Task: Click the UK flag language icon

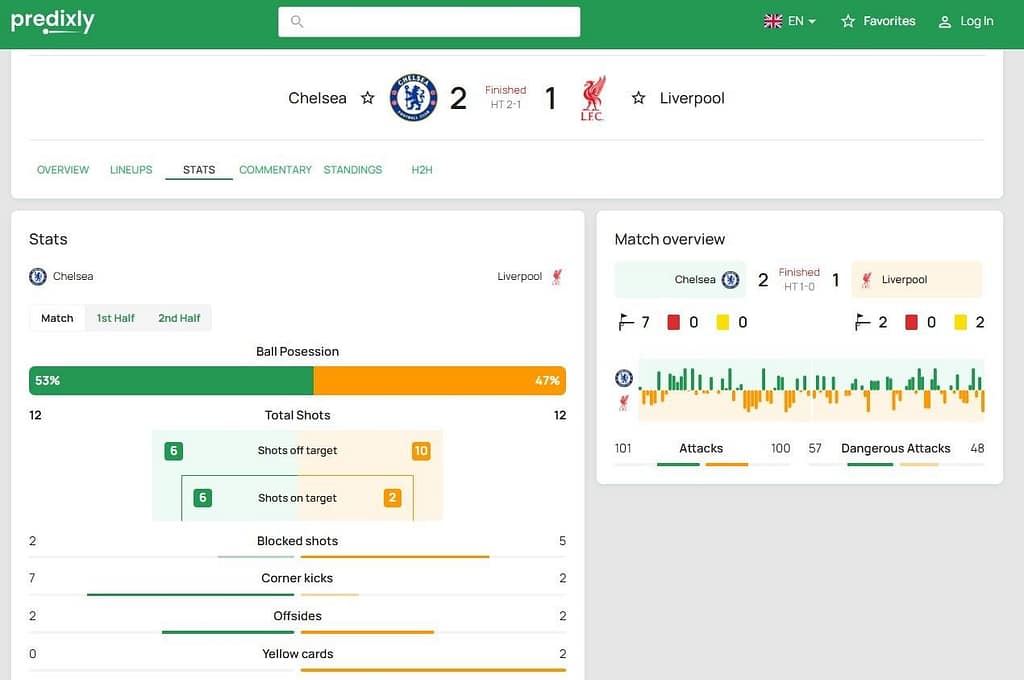Action: pyautogui.click(x=773, y=21)
